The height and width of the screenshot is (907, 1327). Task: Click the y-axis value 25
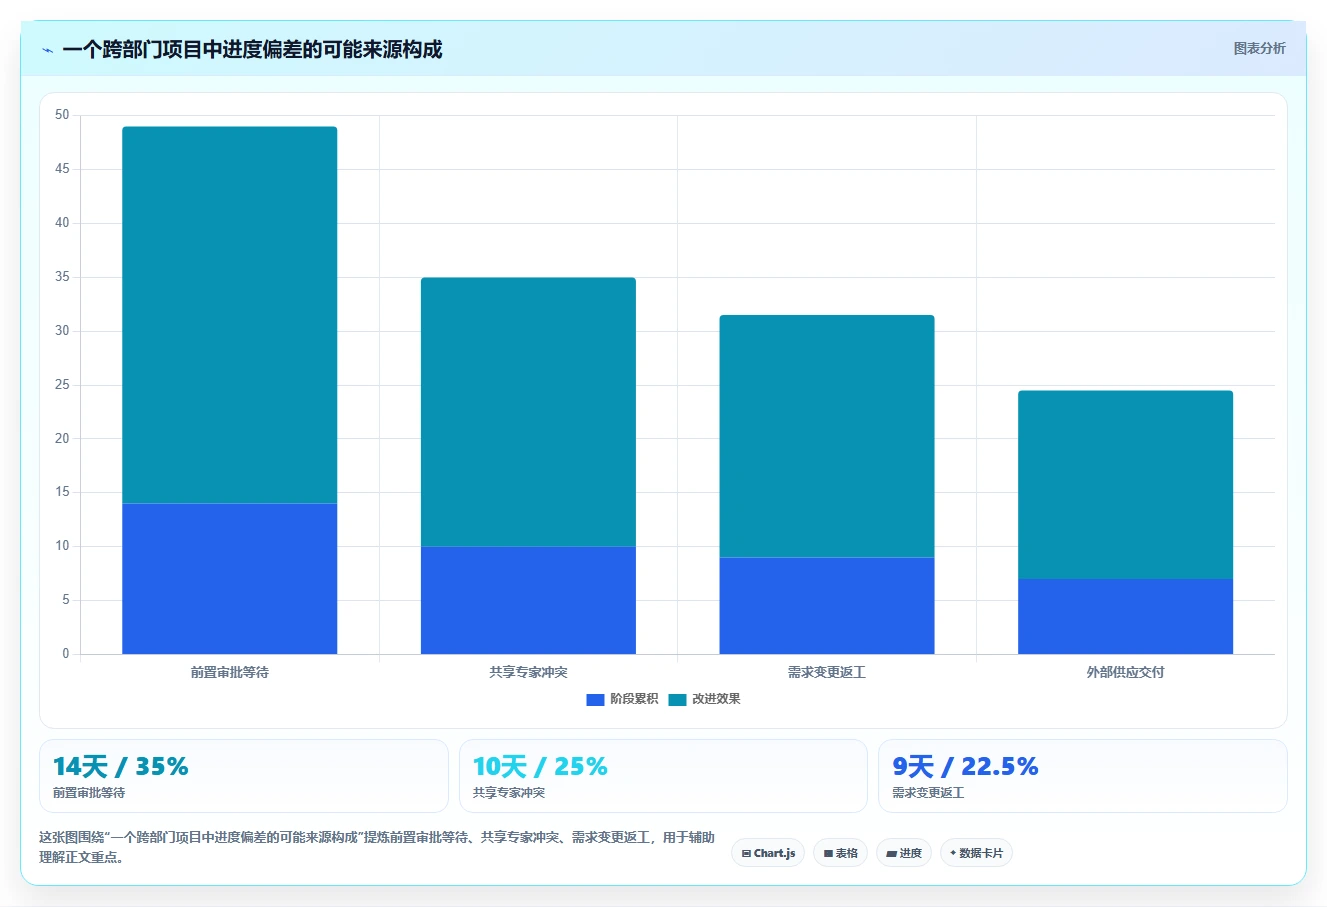coord(62,385)
